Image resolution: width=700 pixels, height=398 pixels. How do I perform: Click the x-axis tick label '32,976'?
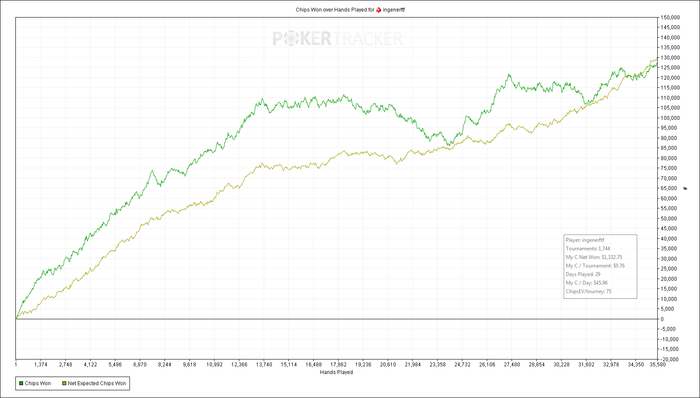(x=612, y=365)
